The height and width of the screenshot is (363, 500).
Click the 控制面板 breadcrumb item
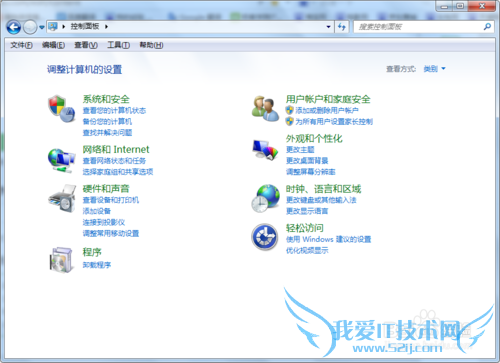[85, 26]
